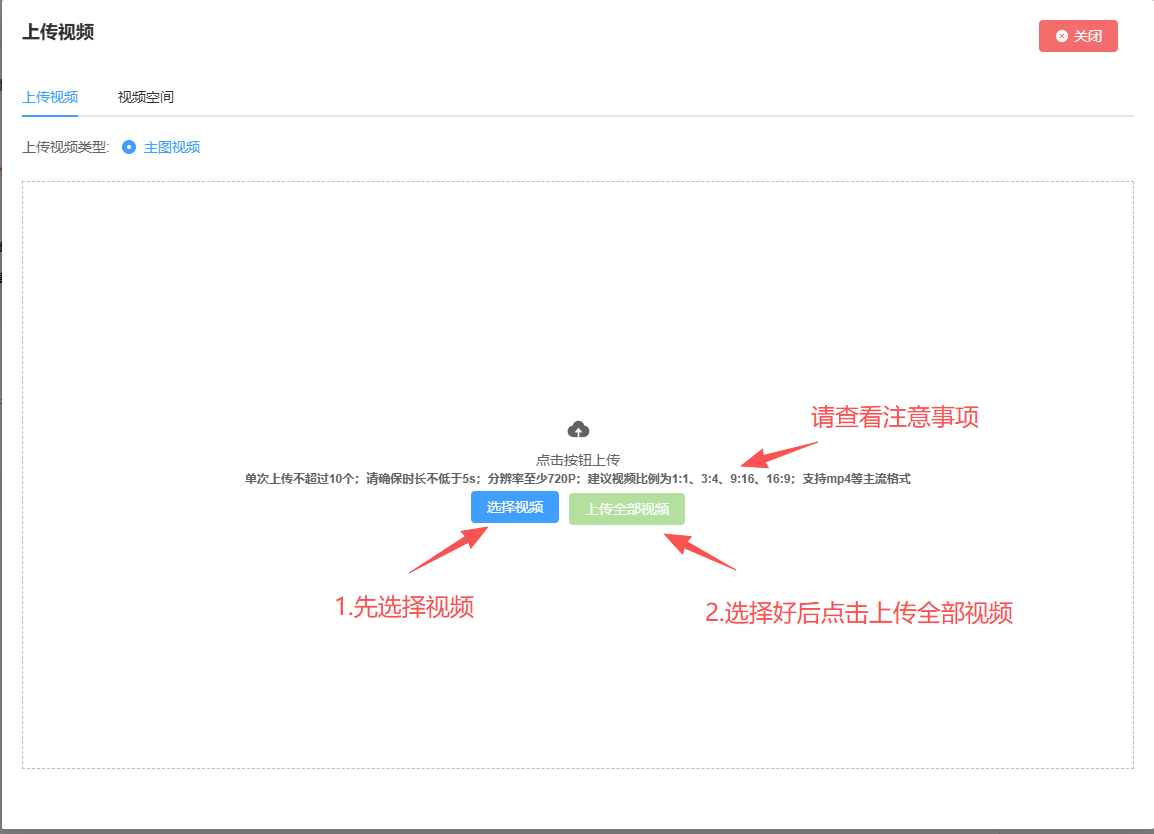Viewport: 1154px width, 834px height.
Task: Click the 点击按钮上传 hint text
Action: tap(578, 460)
